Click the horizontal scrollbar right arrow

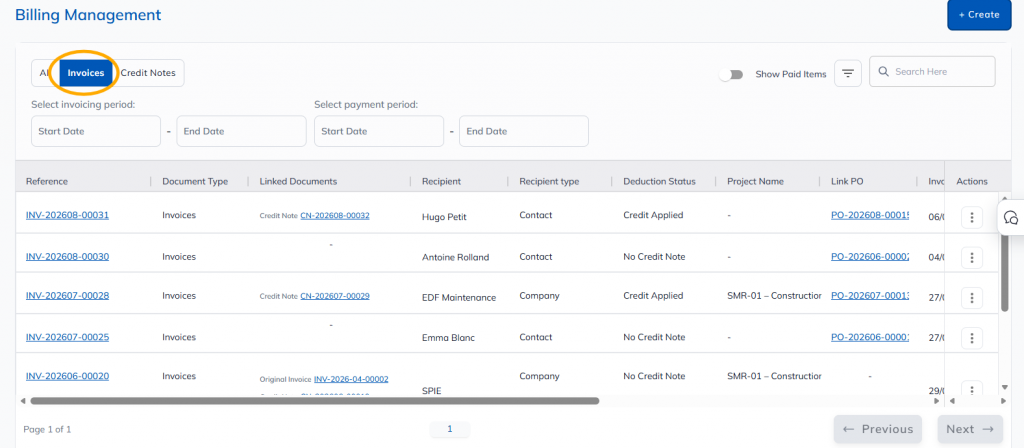[x=936, y=401]
